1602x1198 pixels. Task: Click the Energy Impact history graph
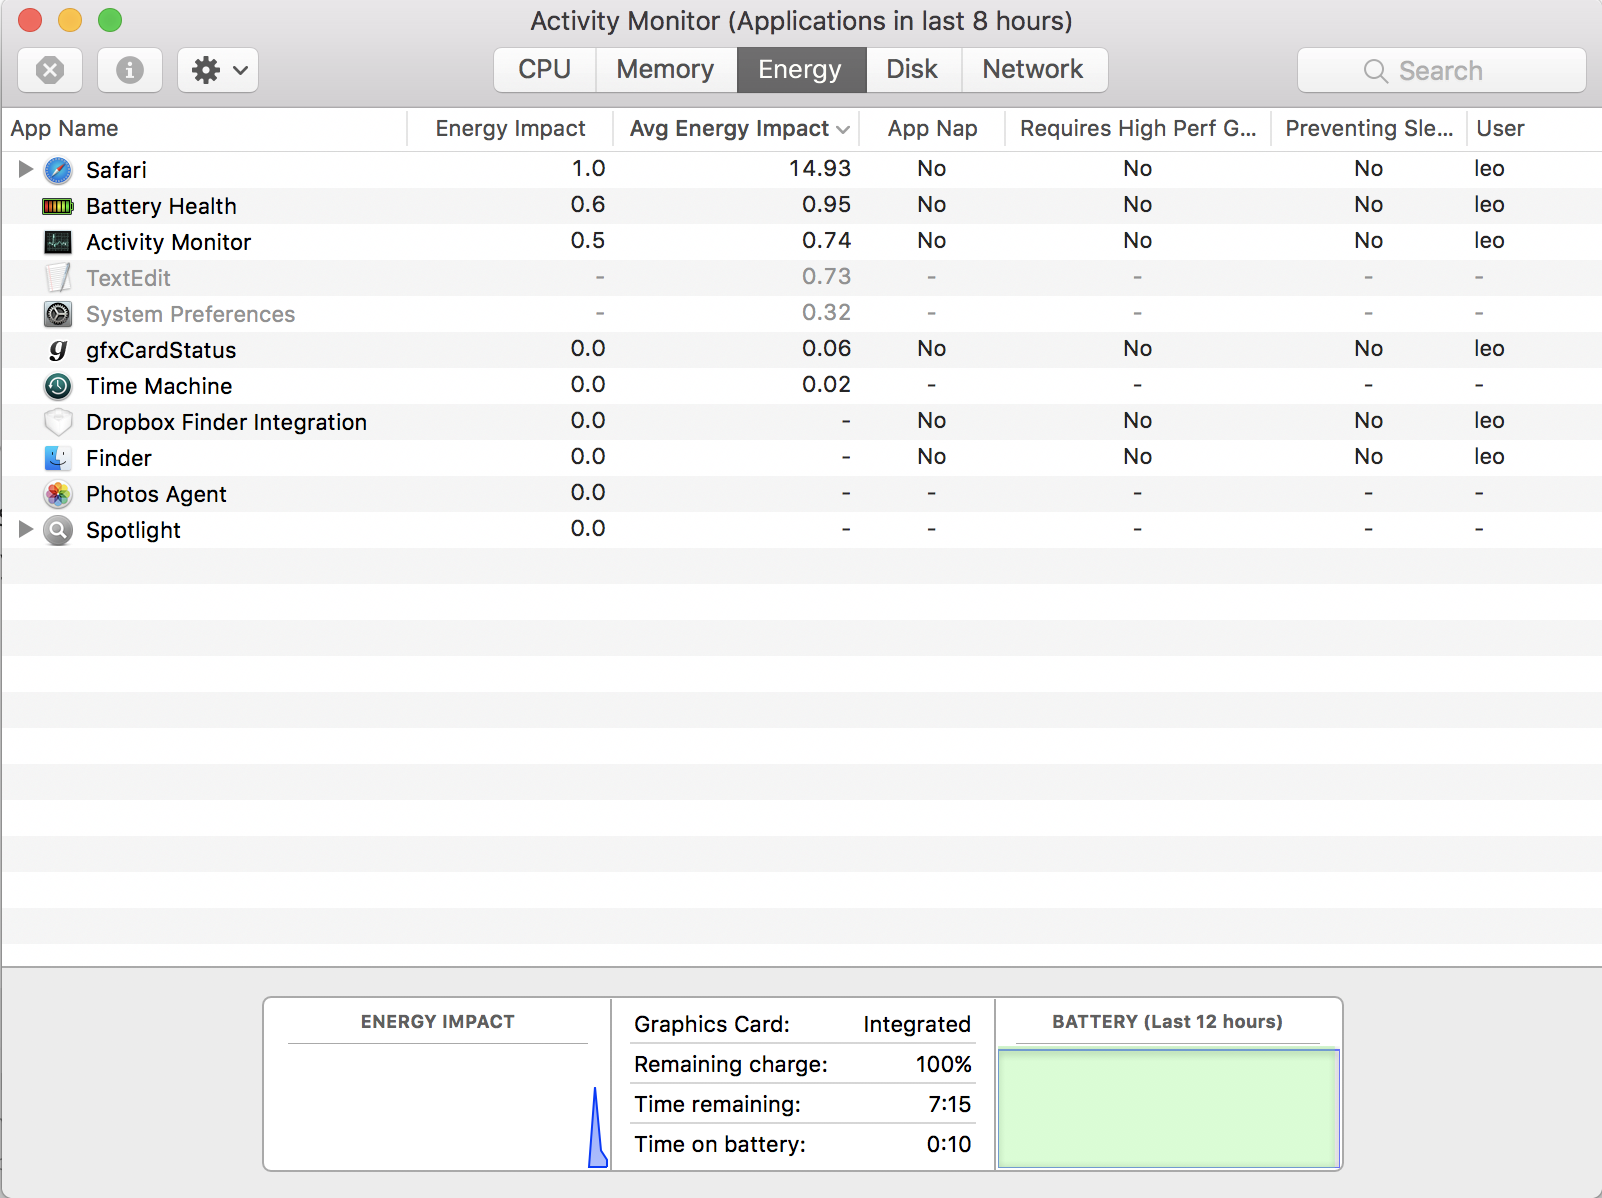pos(438,1107)
